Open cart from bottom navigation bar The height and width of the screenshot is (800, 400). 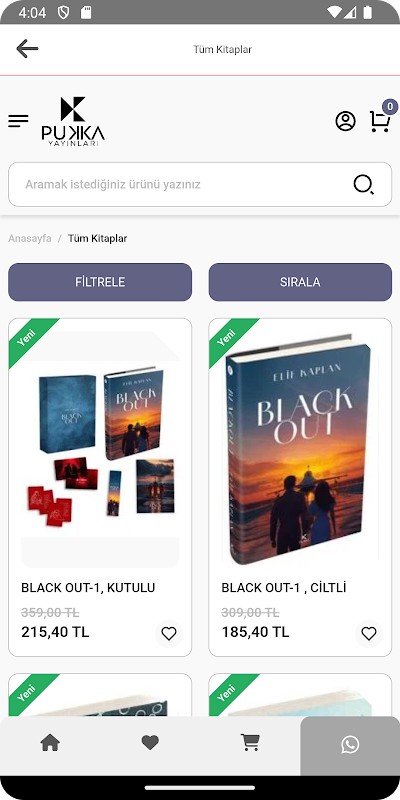(250, 743)
